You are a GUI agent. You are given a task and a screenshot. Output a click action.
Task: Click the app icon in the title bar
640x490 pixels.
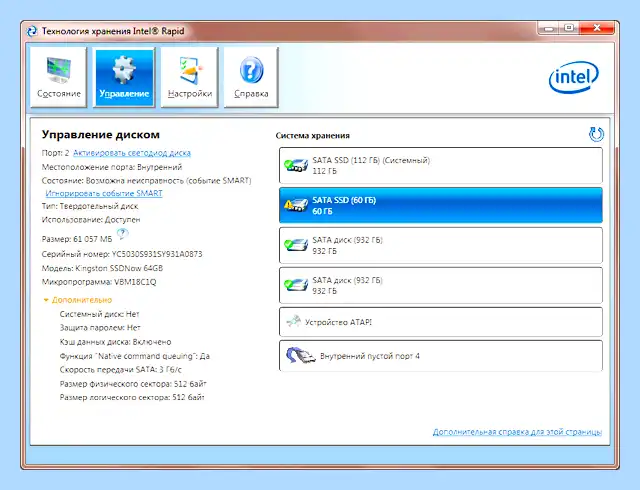click(x=32, y=31)
